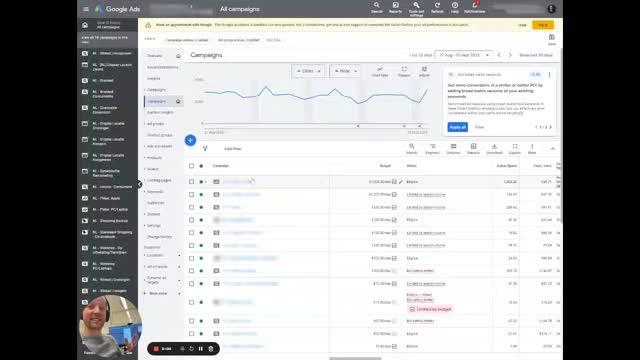Click the Apply all recommendation button
Screen dimensions: 640x360
[x=458, y=127]
